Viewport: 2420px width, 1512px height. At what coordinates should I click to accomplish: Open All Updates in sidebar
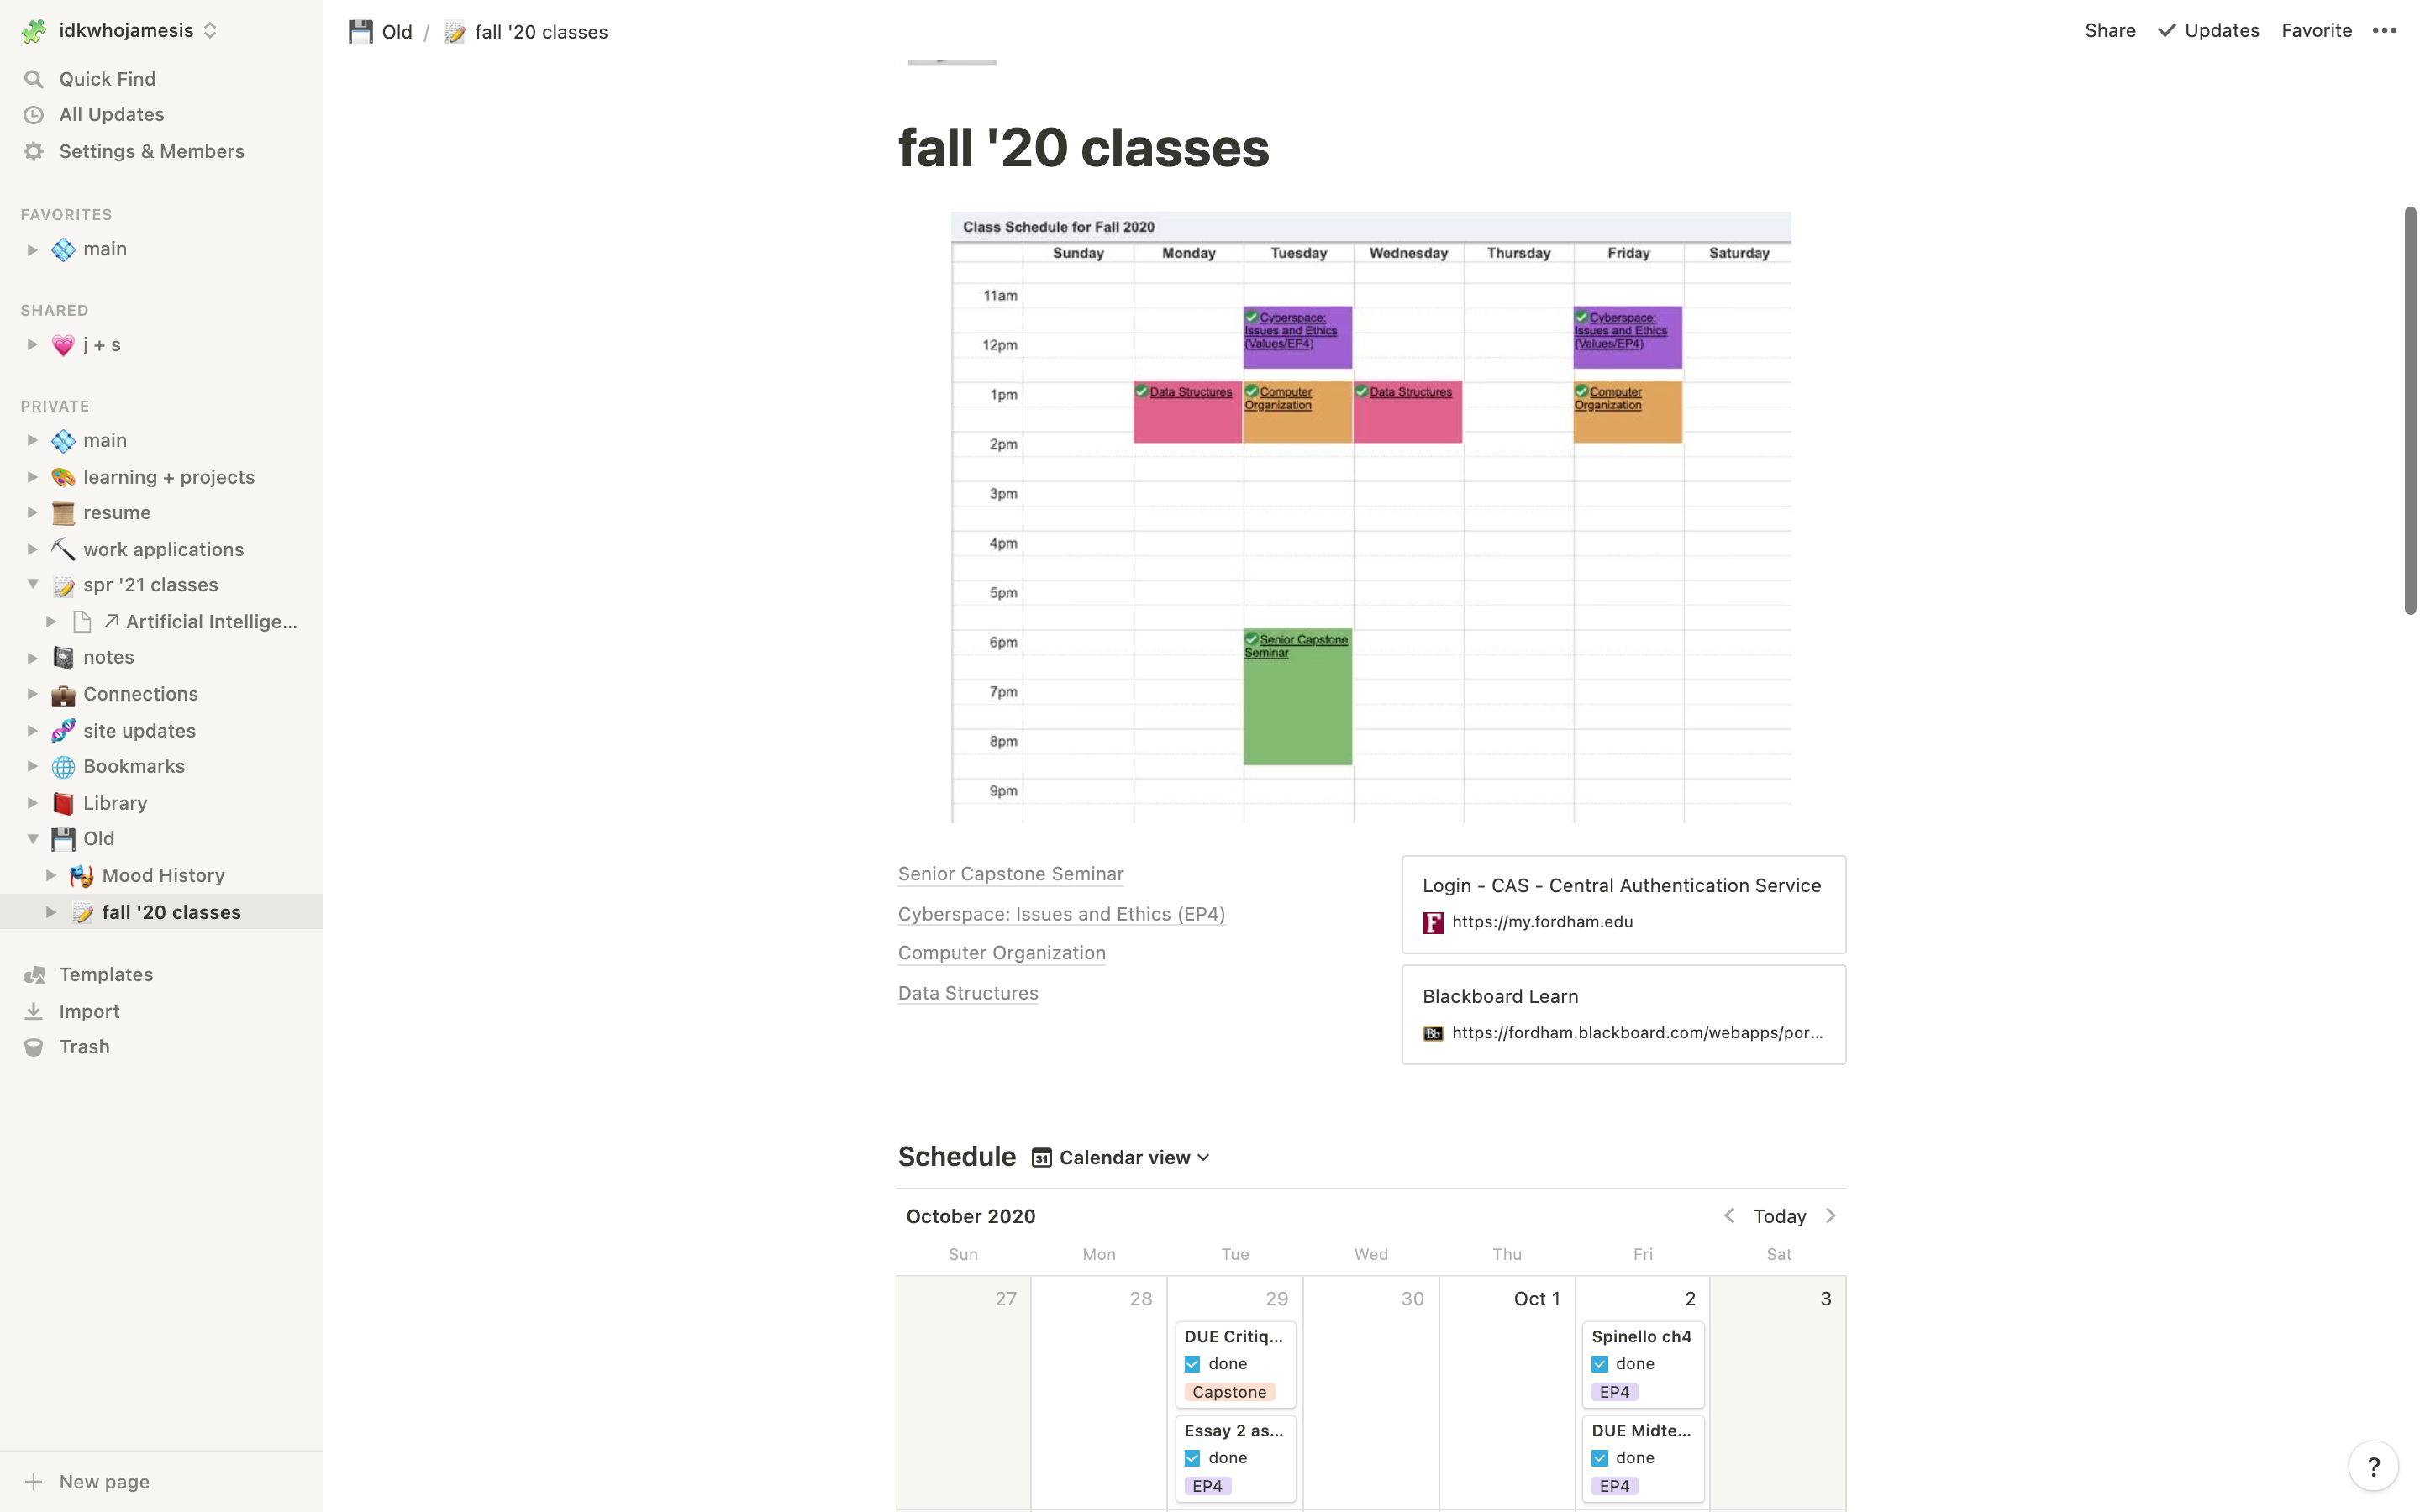(x=112, y=115)
